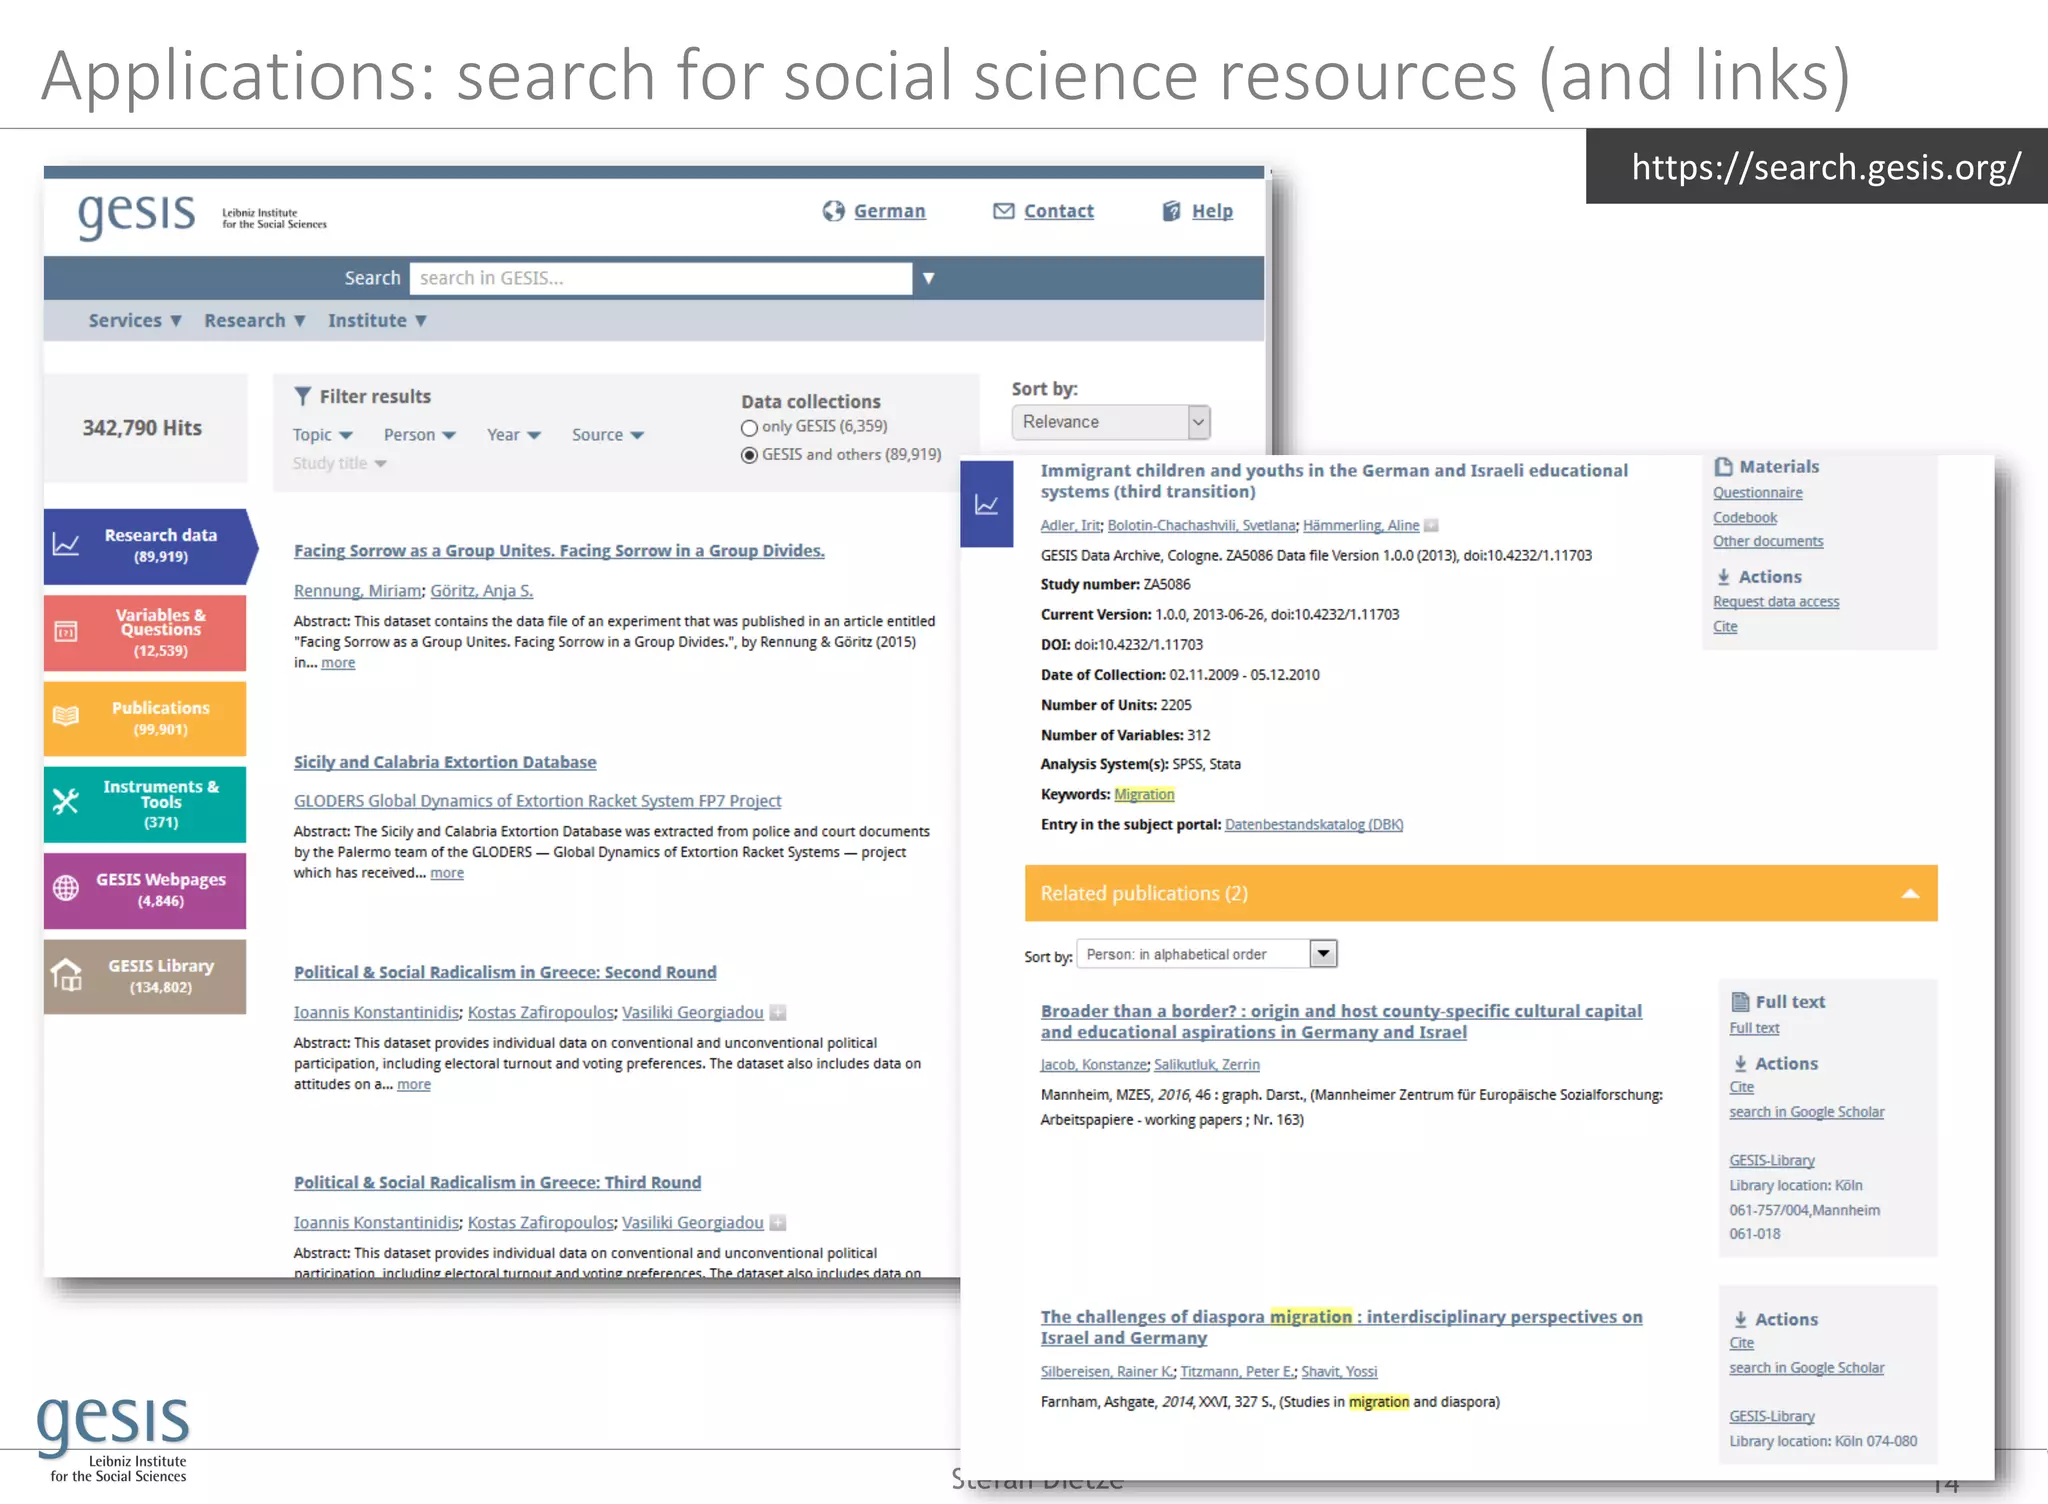Click the plus icon after Hämmerling, Aline
The image size is (2048, 1504).
point(1431,525)
